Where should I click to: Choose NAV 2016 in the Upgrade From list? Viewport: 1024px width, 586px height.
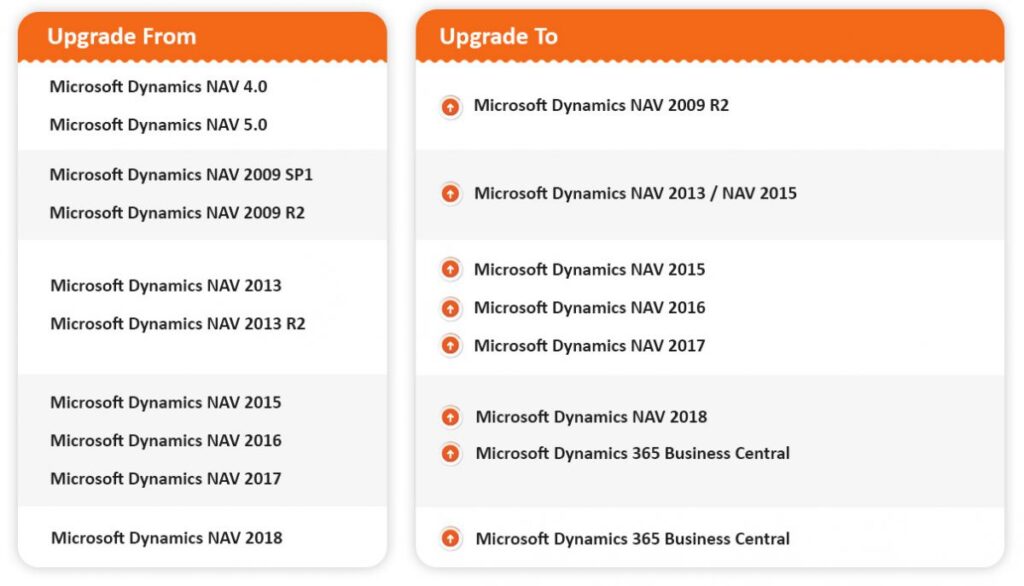[166, 440]
